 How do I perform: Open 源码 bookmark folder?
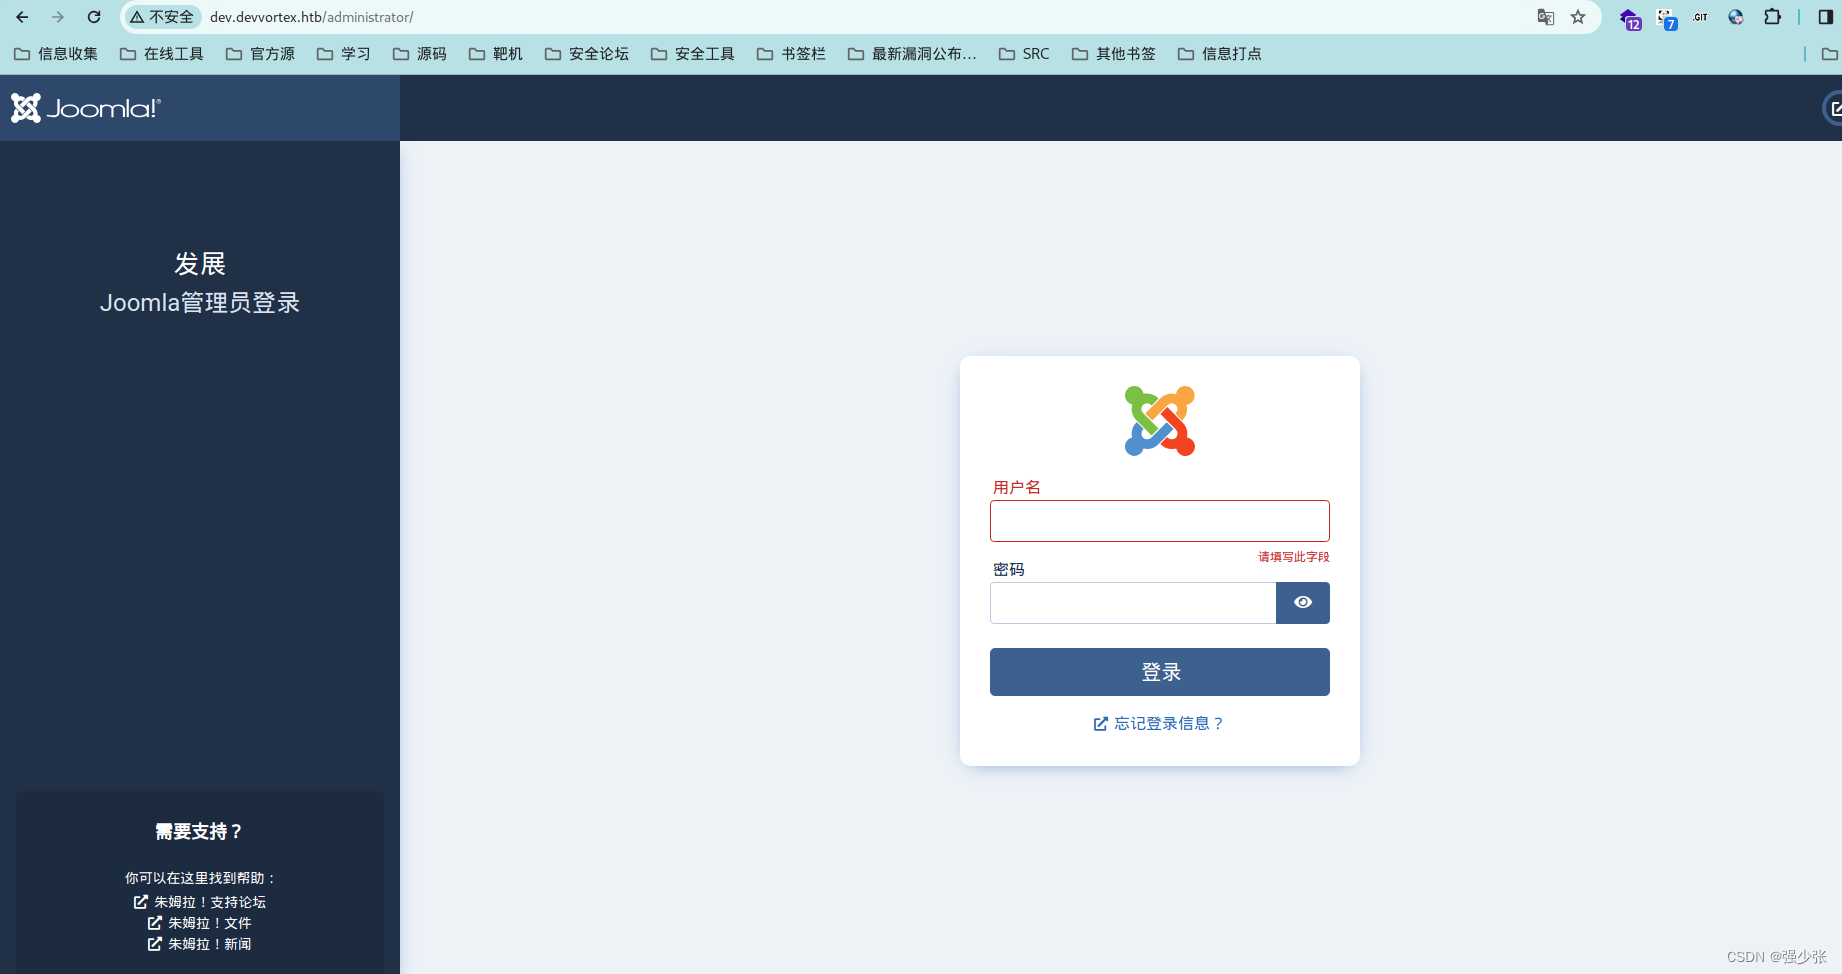[419, 54]
